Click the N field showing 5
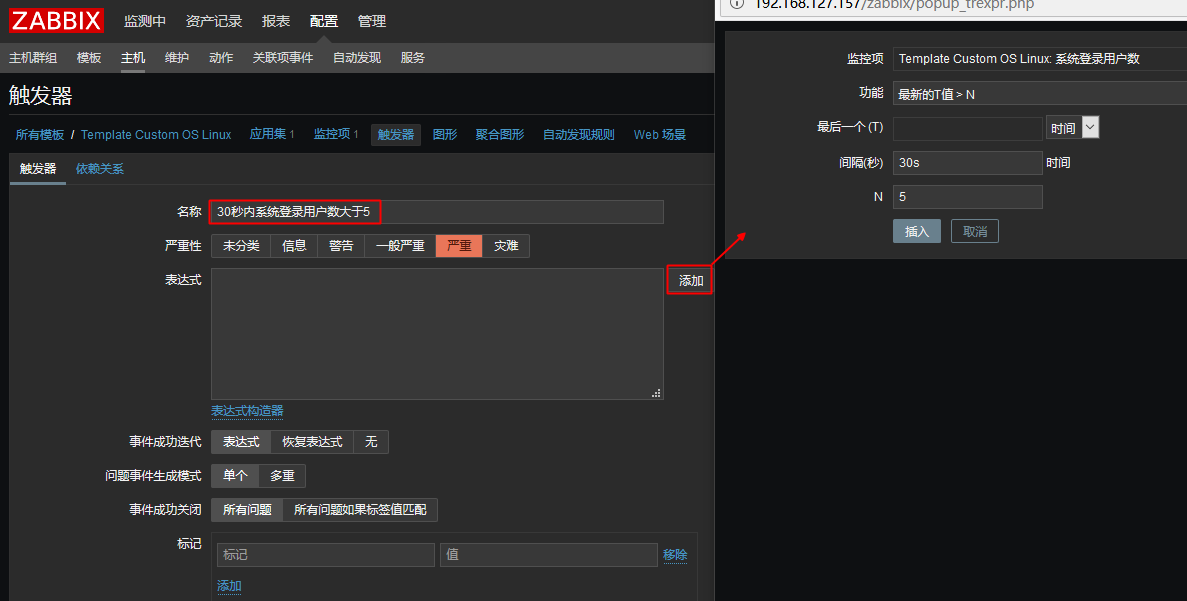 967,197
